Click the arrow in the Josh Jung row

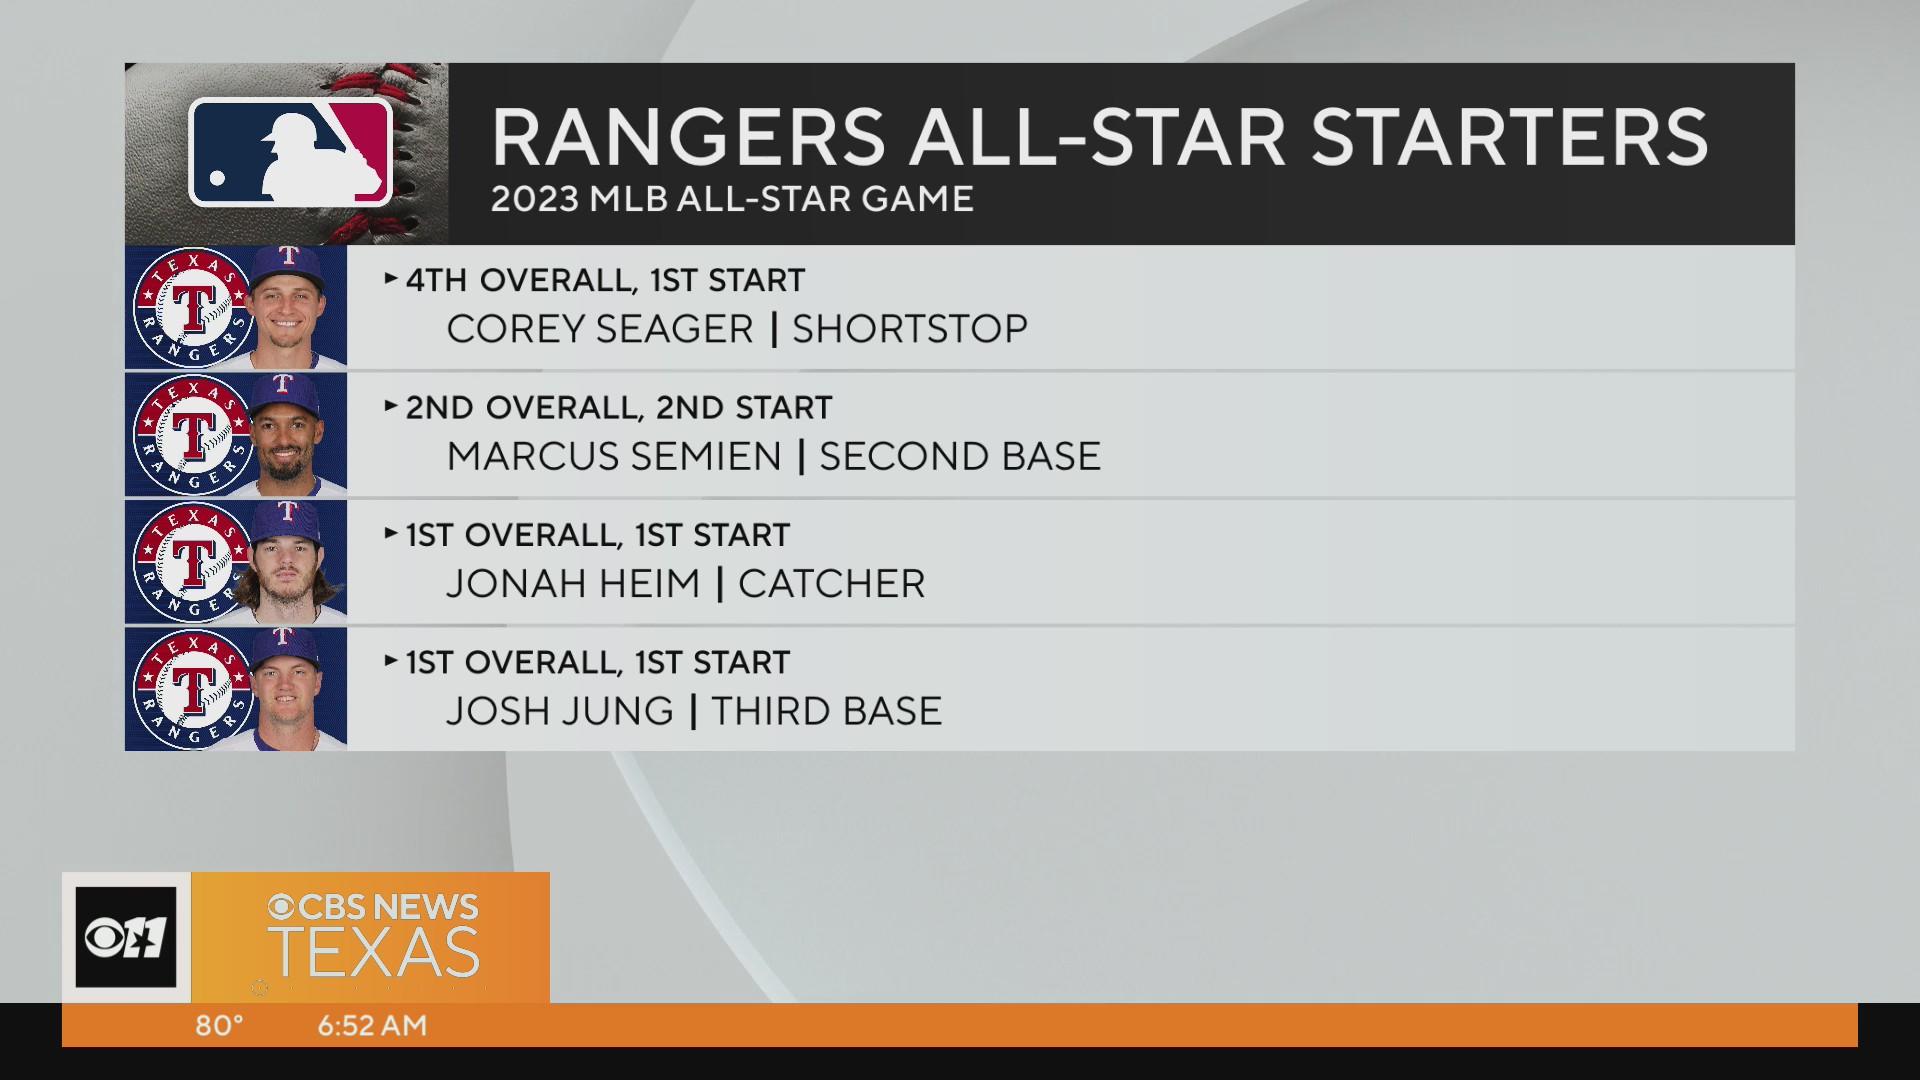coord(391,661)
